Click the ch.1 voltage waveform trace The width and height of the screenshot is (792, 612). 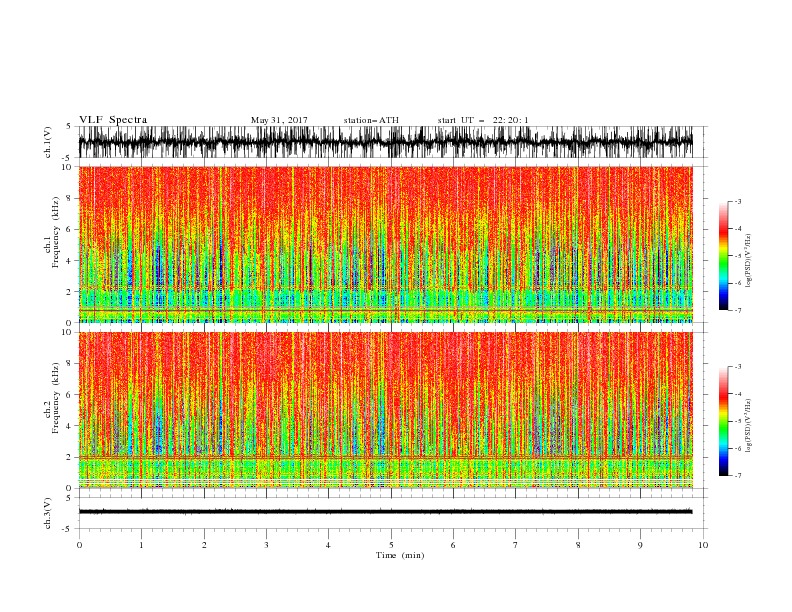pos(385,142)
